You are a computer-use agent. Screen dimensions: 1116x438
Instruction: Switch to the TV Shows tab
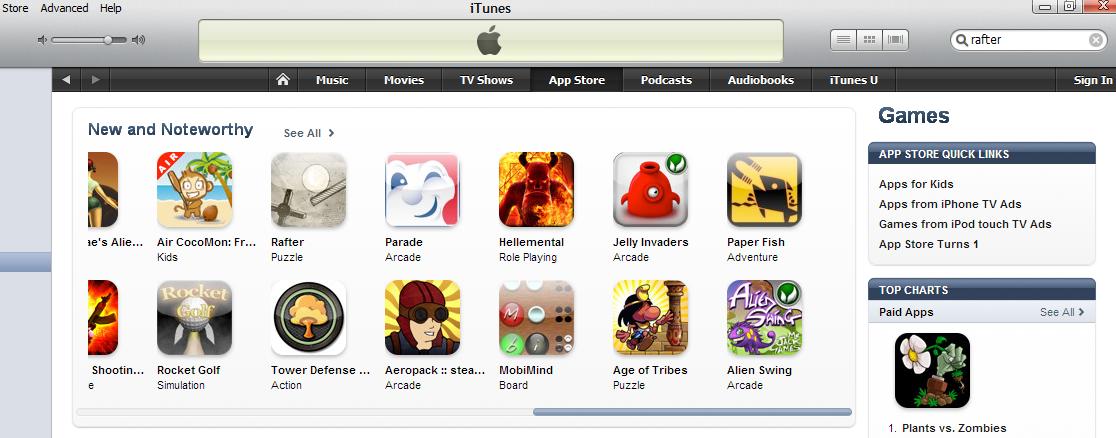point(486,80)
